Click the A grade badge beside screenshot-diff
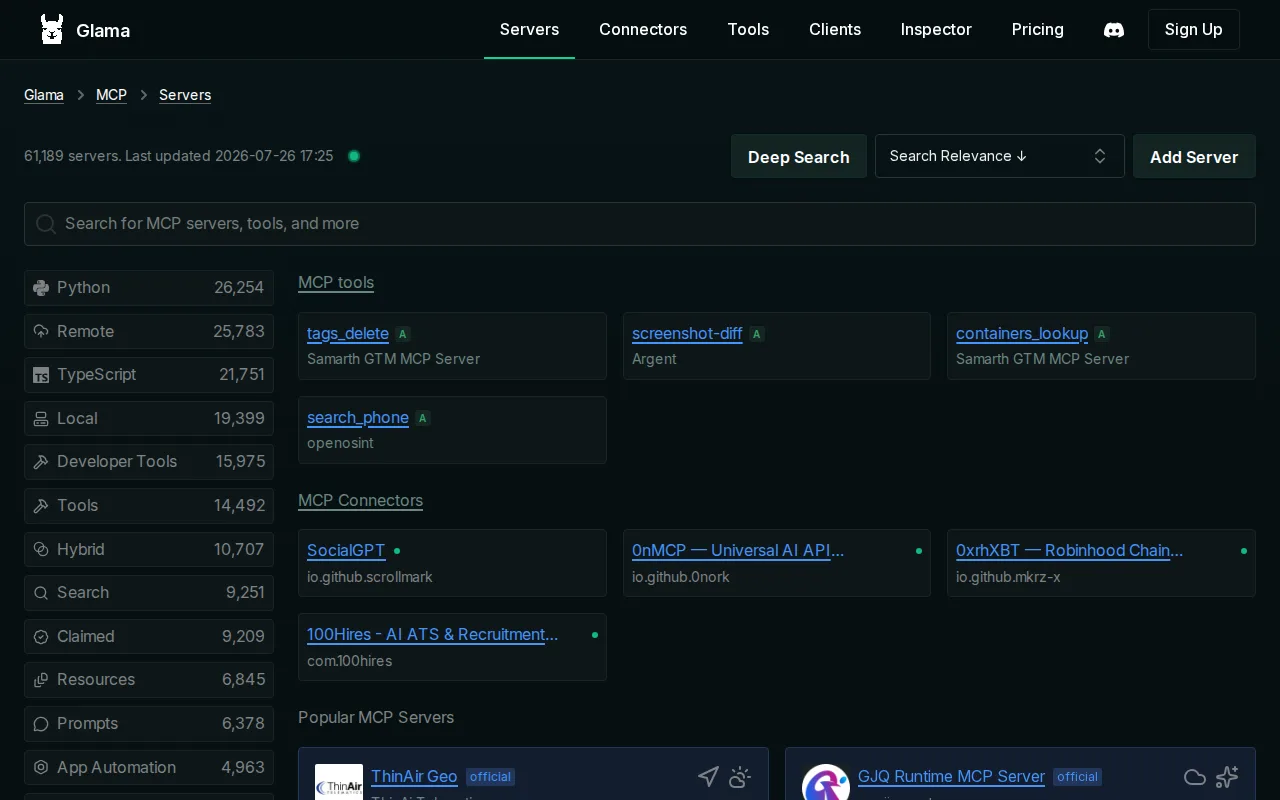This screenshot has height=800, width=1280. coord(757,334)
